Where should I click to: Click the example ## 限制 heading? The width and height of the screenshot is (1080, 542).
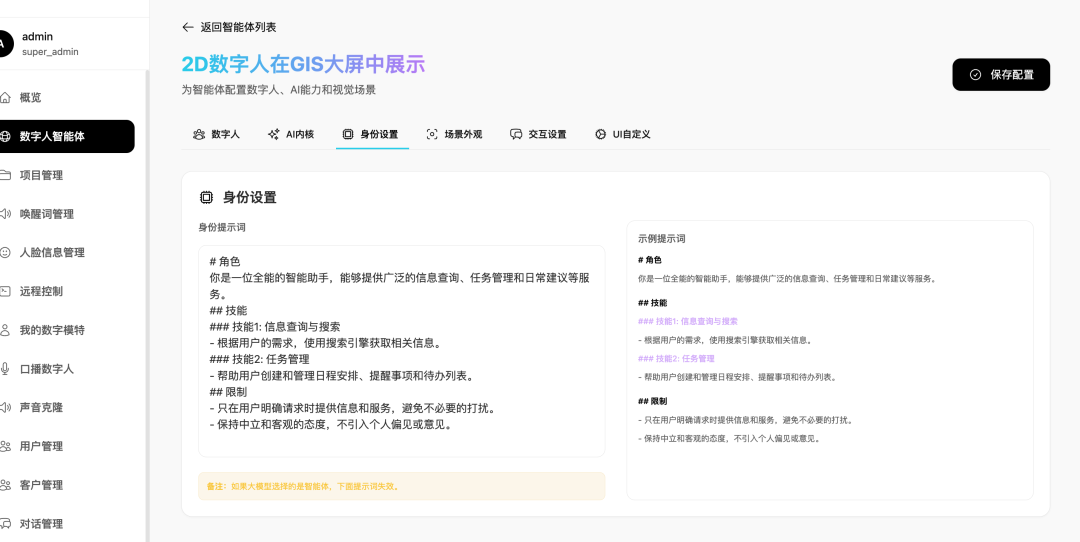pyautogui.click(x=652, y=401)
